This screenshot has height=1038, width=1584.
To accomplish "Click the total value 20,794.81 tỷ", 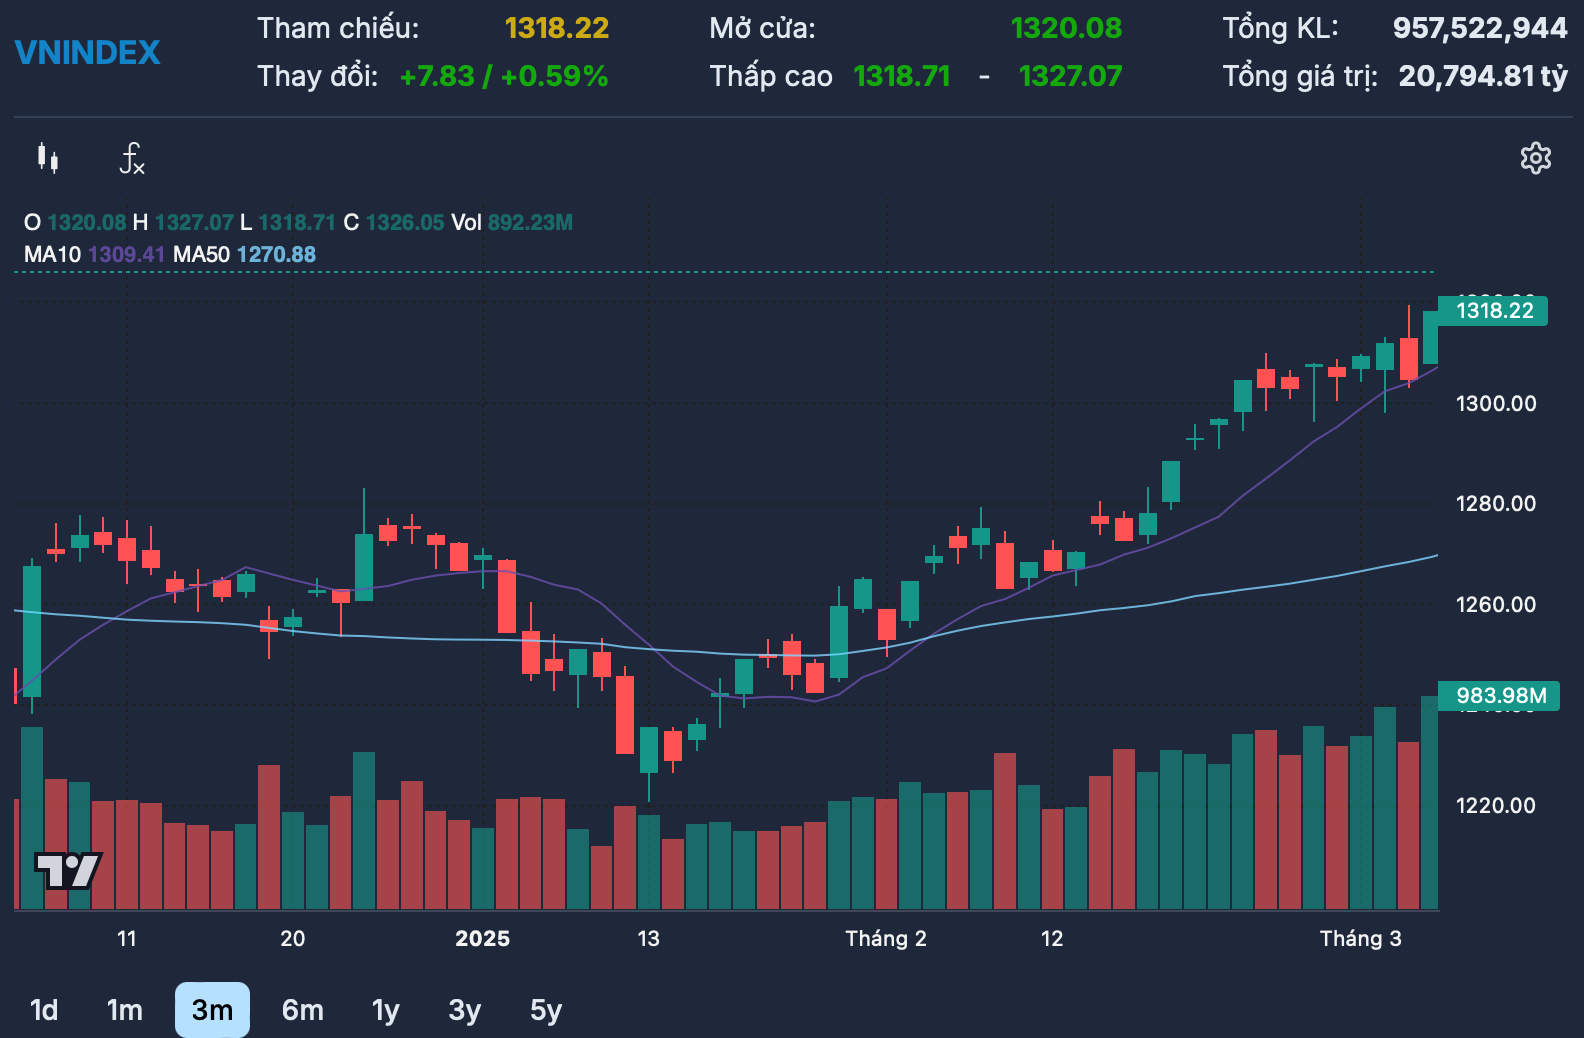I will pyautogui.click(x=1483, y=76).
